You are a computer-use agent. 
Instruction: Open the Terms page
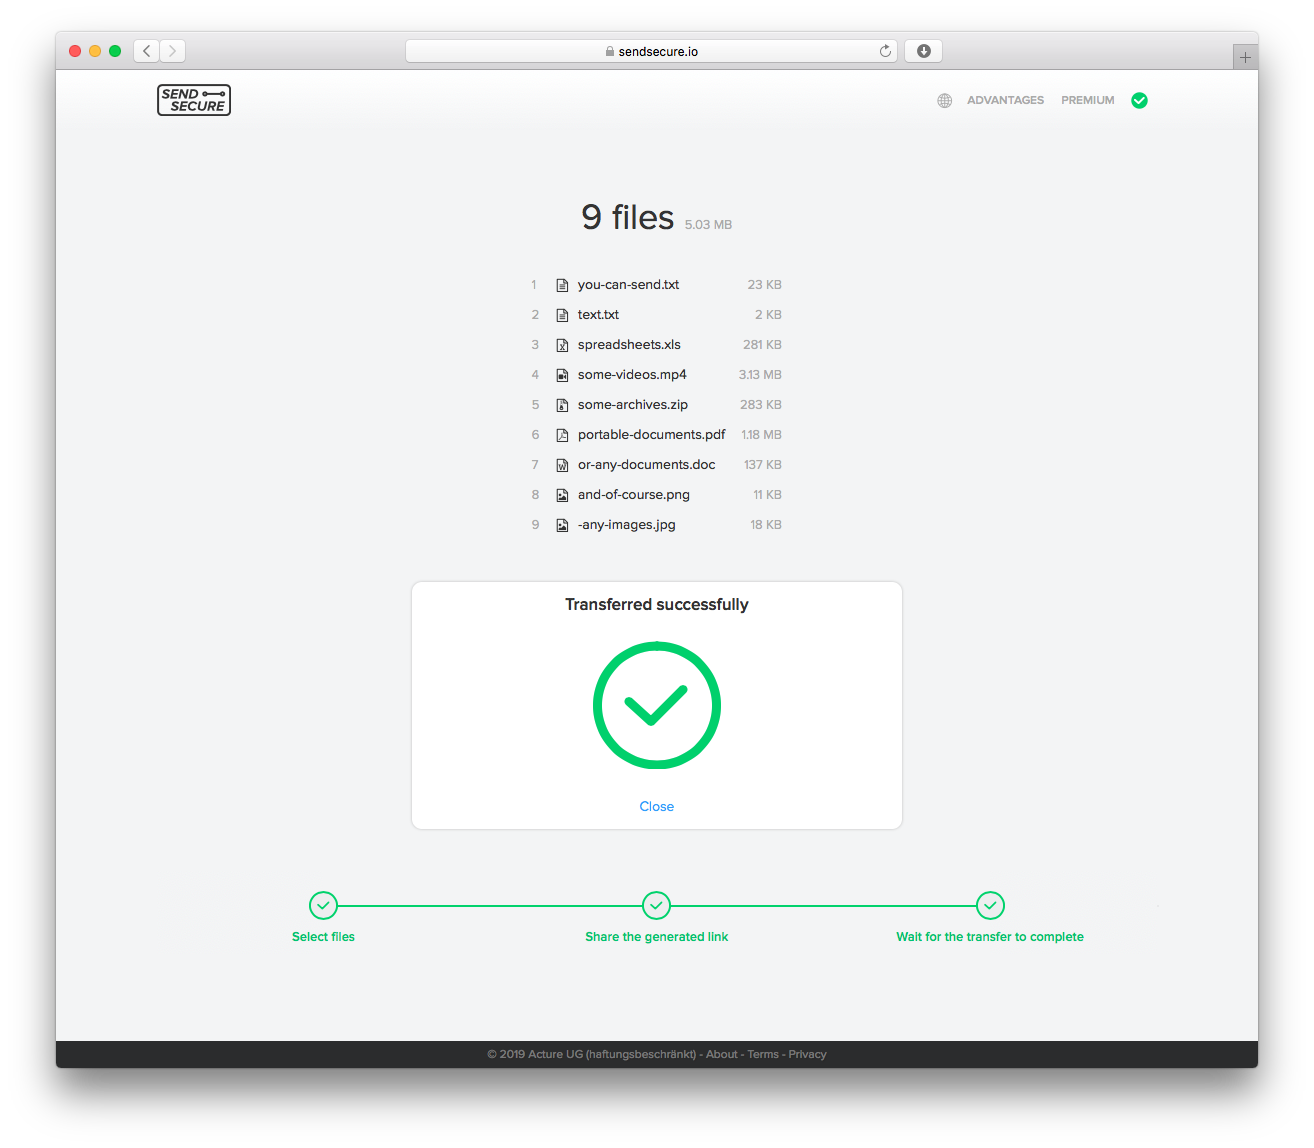[x=763, y=1053]
